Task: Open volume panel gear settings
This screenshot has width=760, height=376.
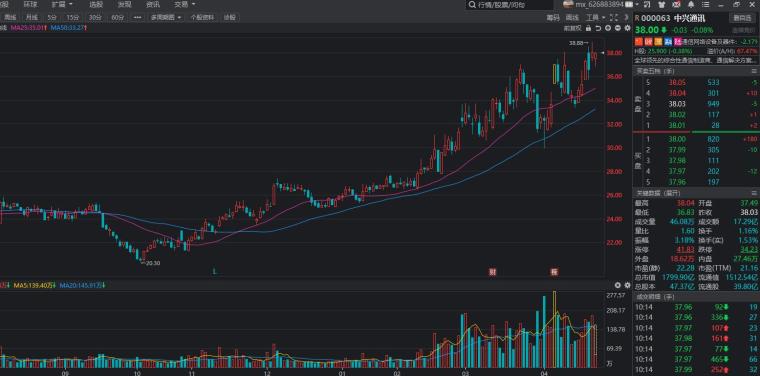Action: pos(627,285)
